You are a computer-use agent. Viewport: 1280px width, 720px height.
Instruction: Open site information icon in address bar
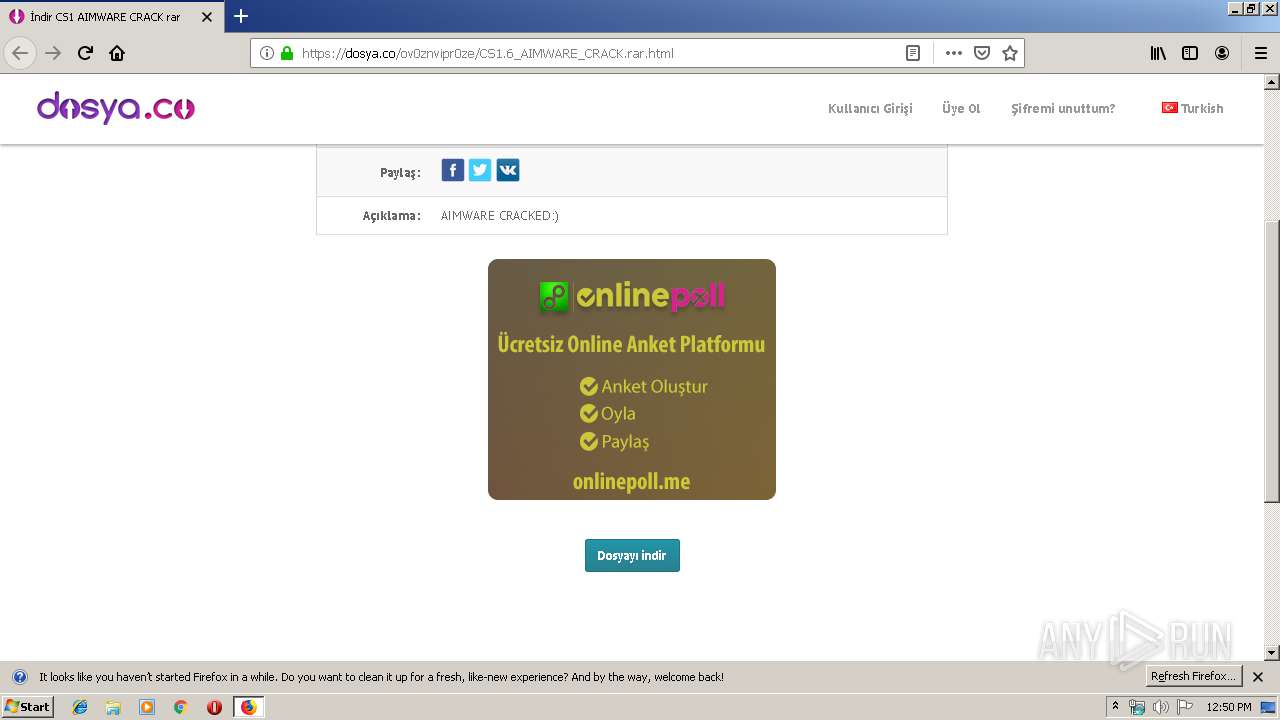(x=267, y=53)
